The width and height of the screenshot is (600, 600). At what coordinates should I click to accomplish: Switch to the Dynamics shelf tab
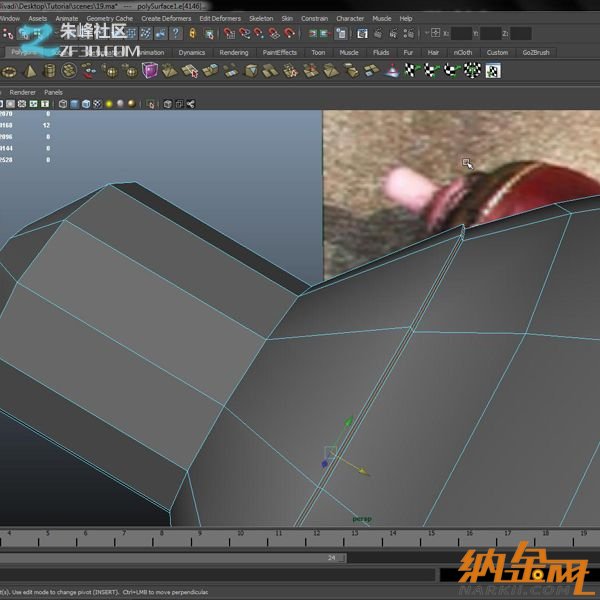tap(192, 52)
